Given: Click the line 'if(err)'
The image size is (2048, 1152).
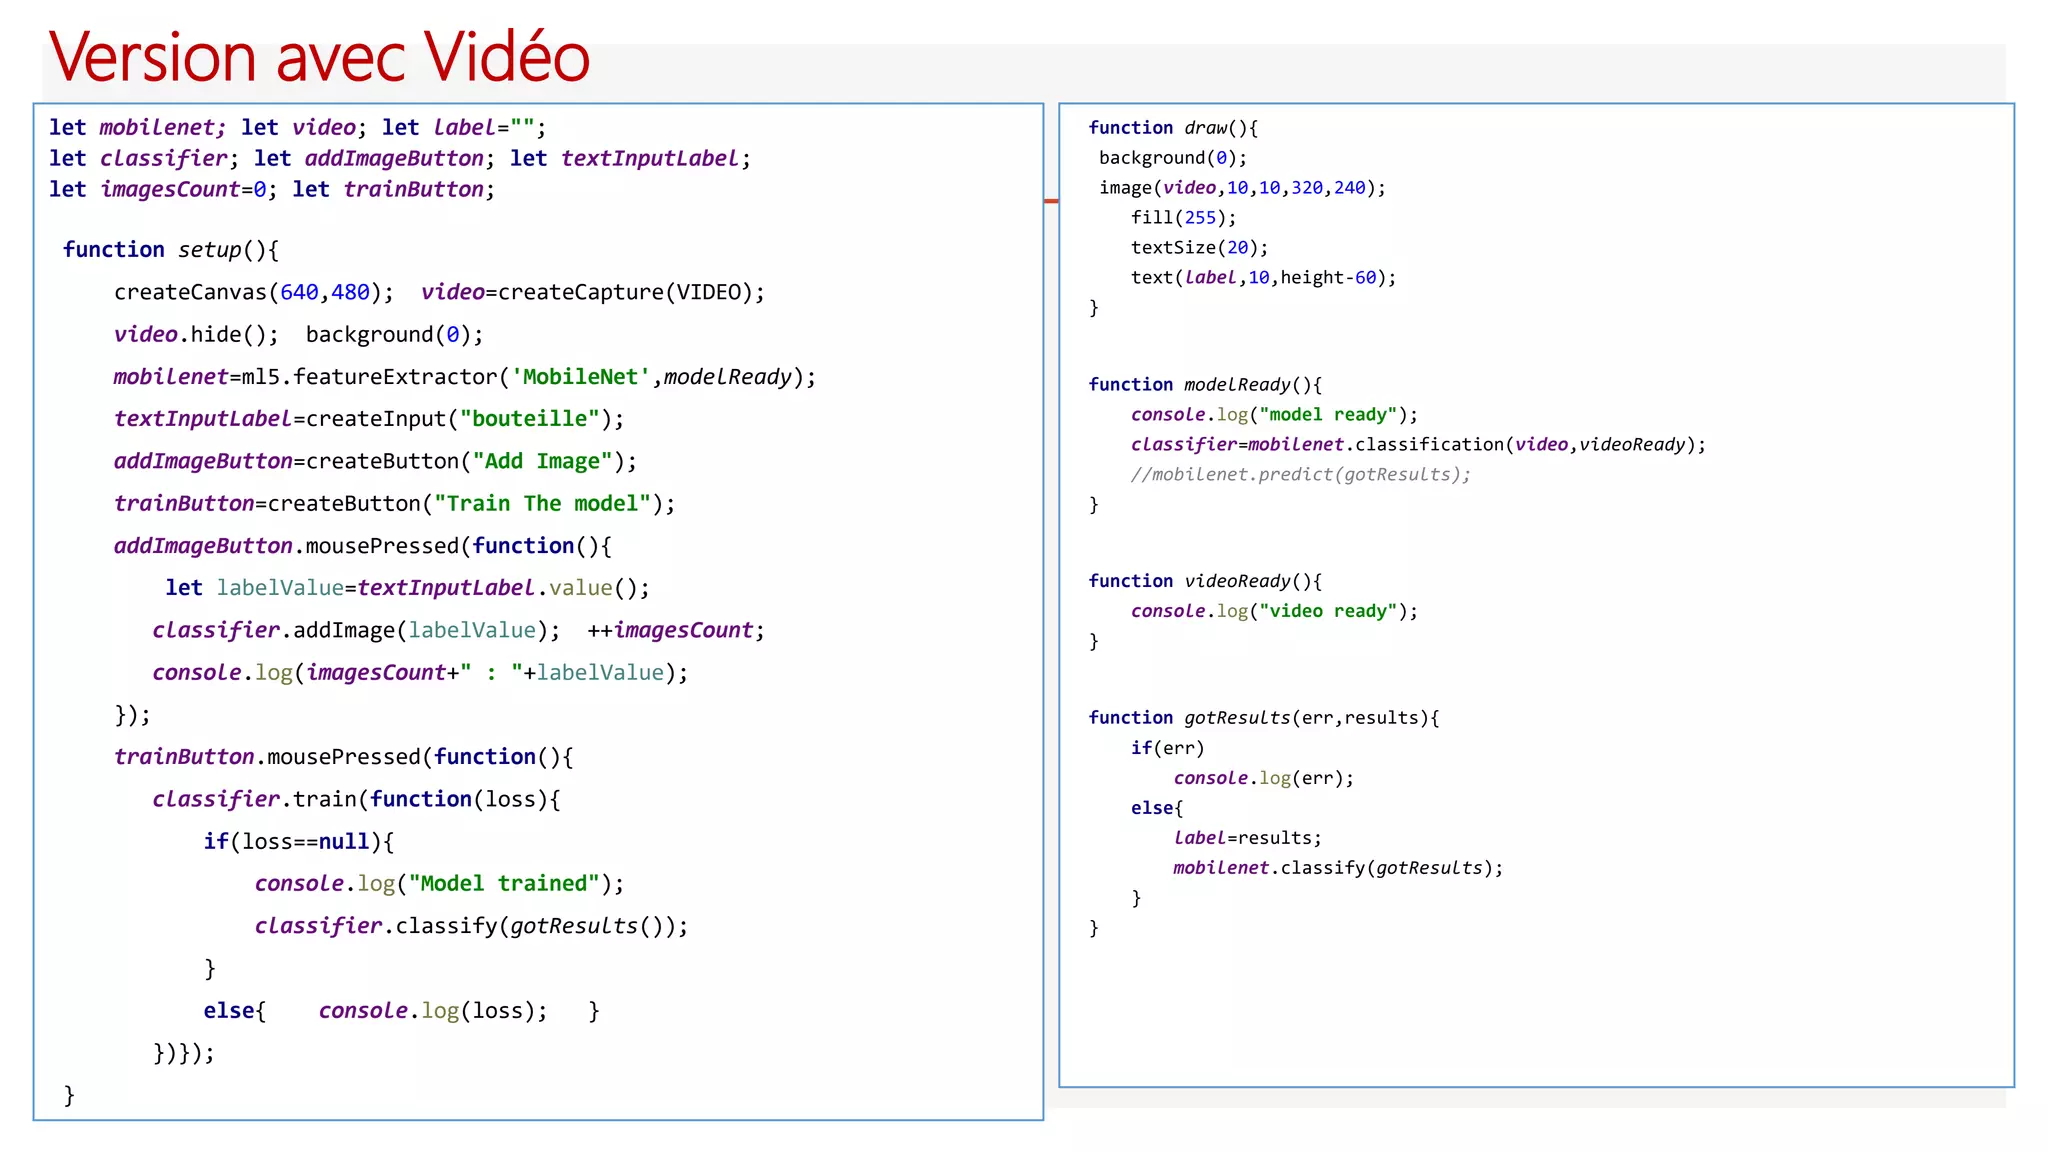Looking at the screenshot, I should (1168, 748).
